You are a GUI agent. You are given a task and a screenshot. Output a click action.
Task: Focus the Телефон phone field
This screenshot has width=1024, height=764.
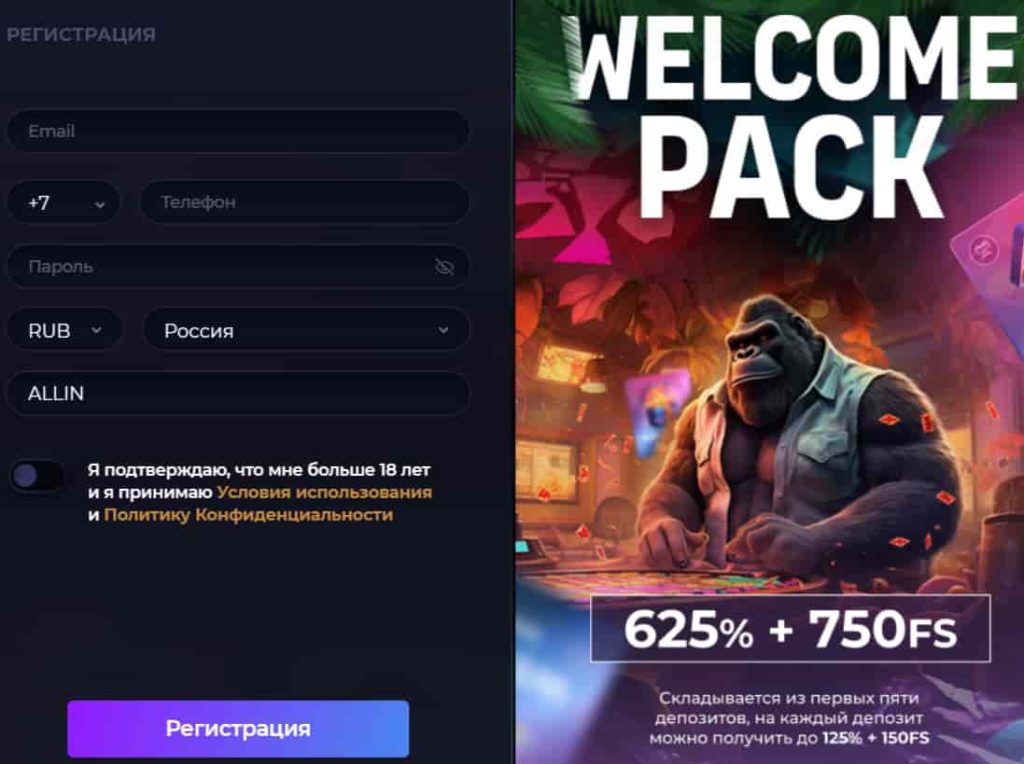click(305, 202)
